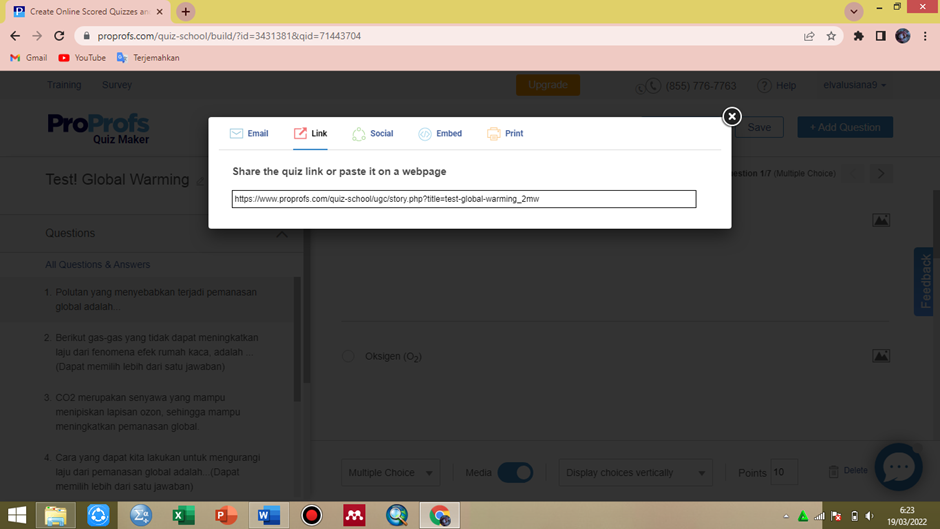Open the Help link
This screenshot has width=940, height=529.
[x=776, y=86]
